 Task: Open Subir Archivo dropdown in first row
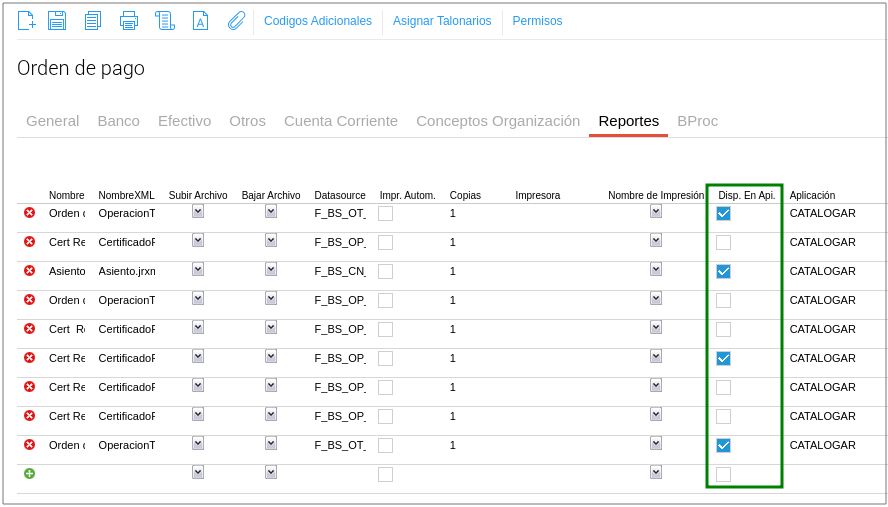coord(198,212)
